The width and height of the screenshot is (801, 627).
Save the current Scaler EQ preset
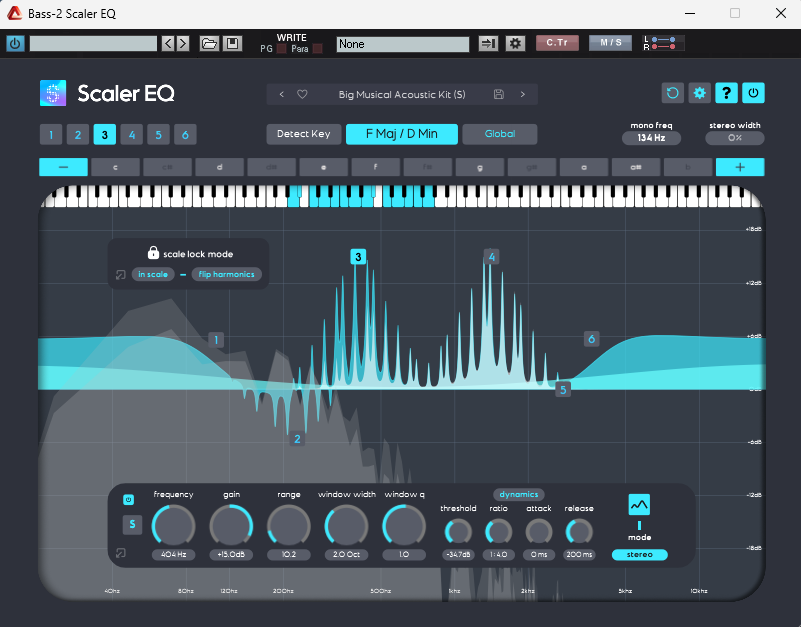[x=499, y=94]
